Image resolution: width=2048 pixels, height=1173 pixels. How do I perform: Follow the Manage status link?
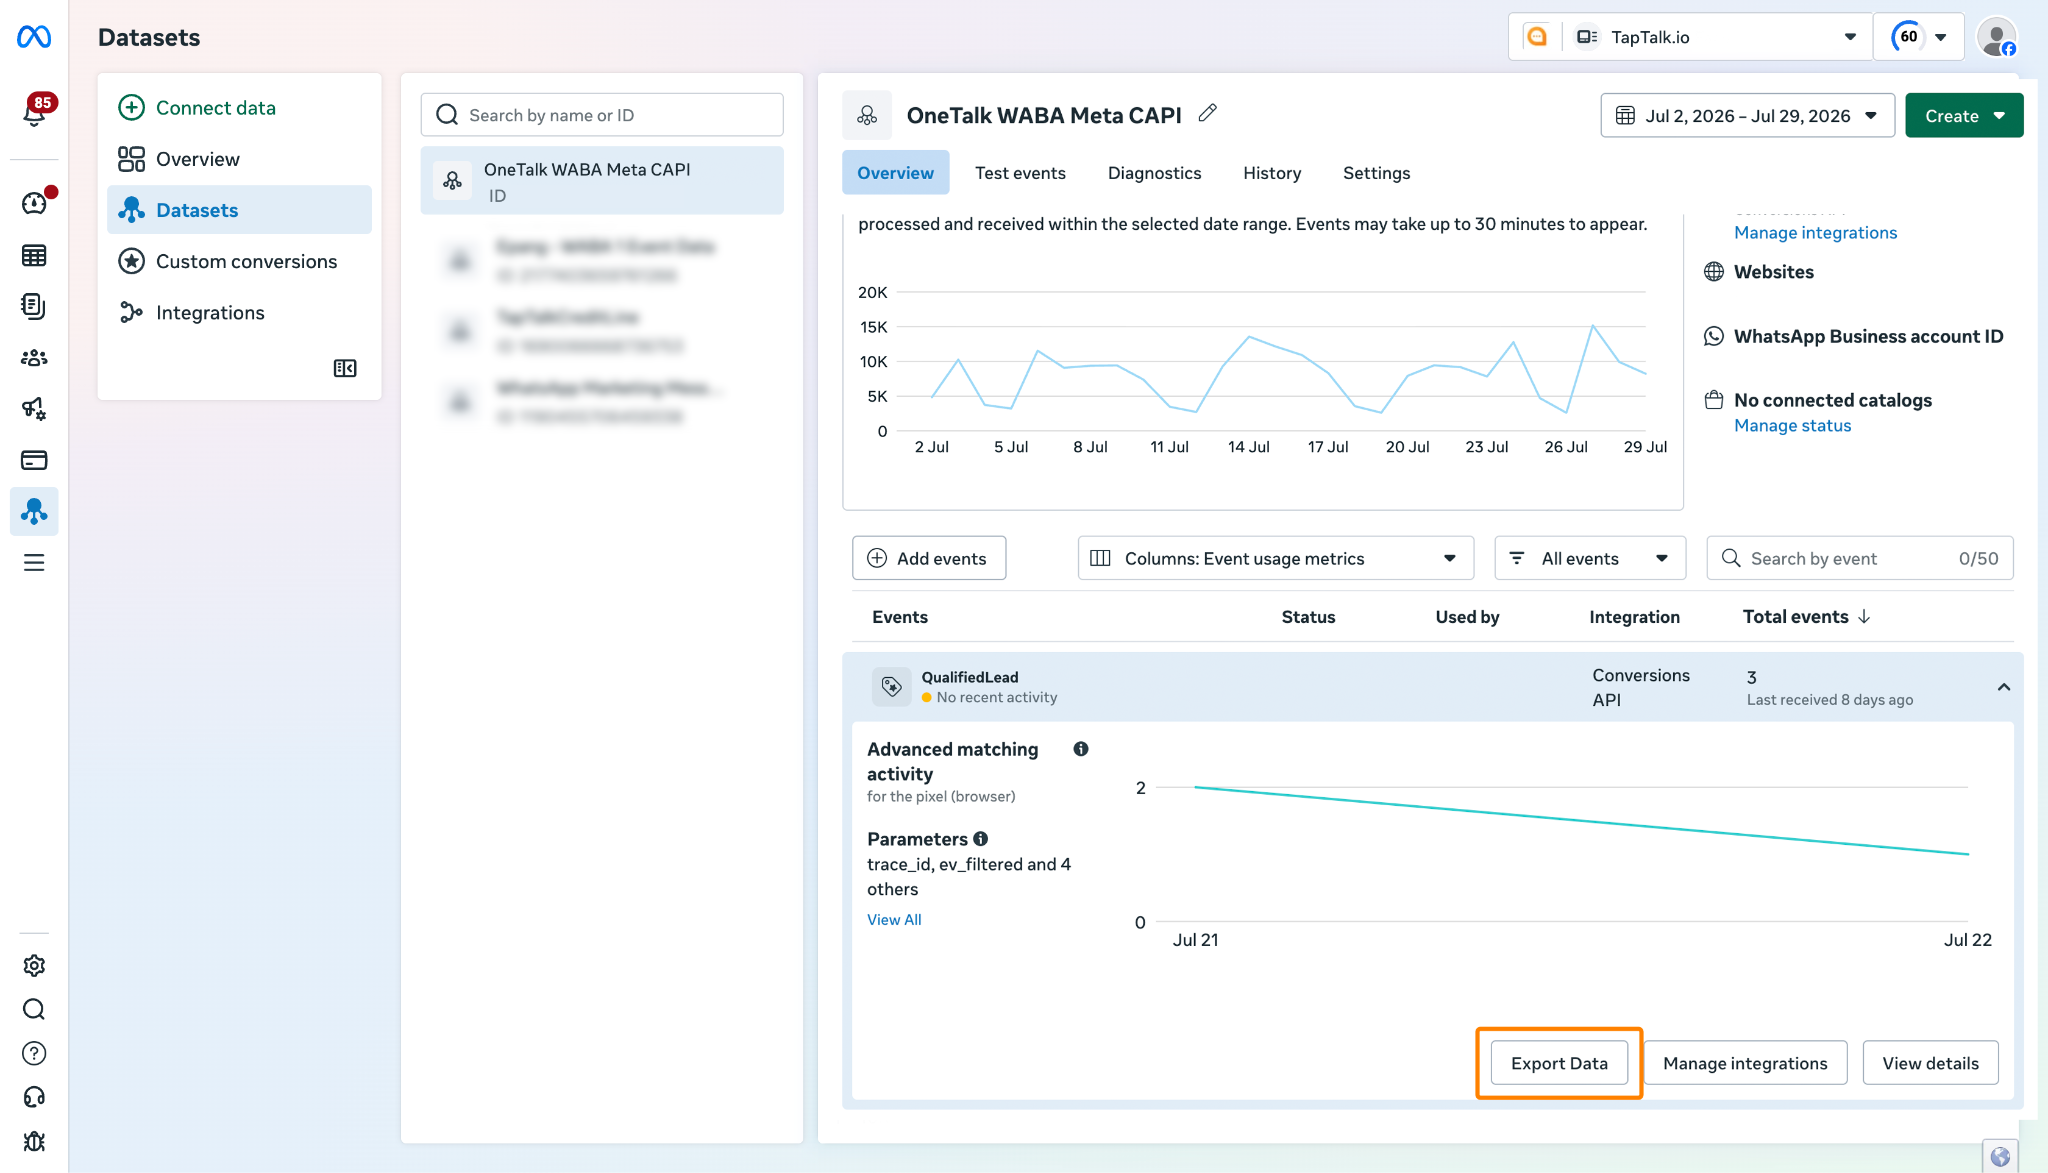click(1792, 426)
